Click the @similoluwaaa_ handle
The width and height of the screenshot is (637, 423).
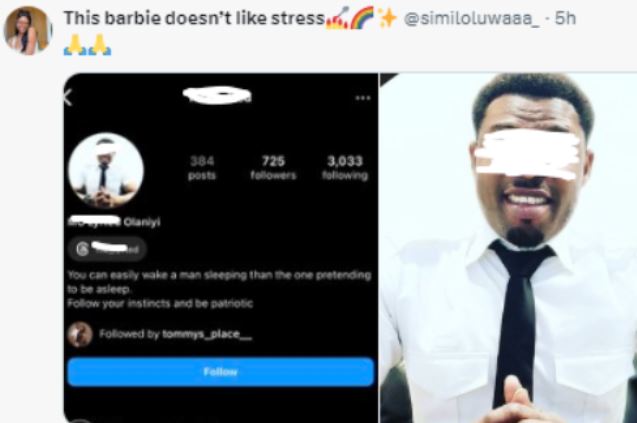(x=472, y=18)
